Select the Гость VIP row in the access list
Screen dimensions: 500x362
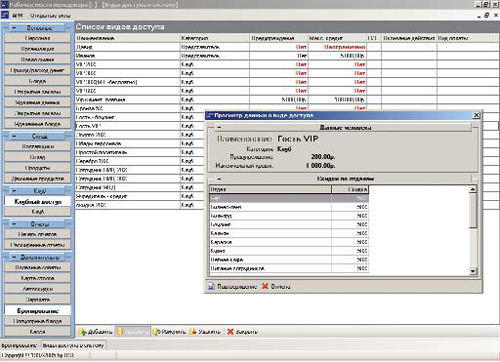(x=140, y=126)
